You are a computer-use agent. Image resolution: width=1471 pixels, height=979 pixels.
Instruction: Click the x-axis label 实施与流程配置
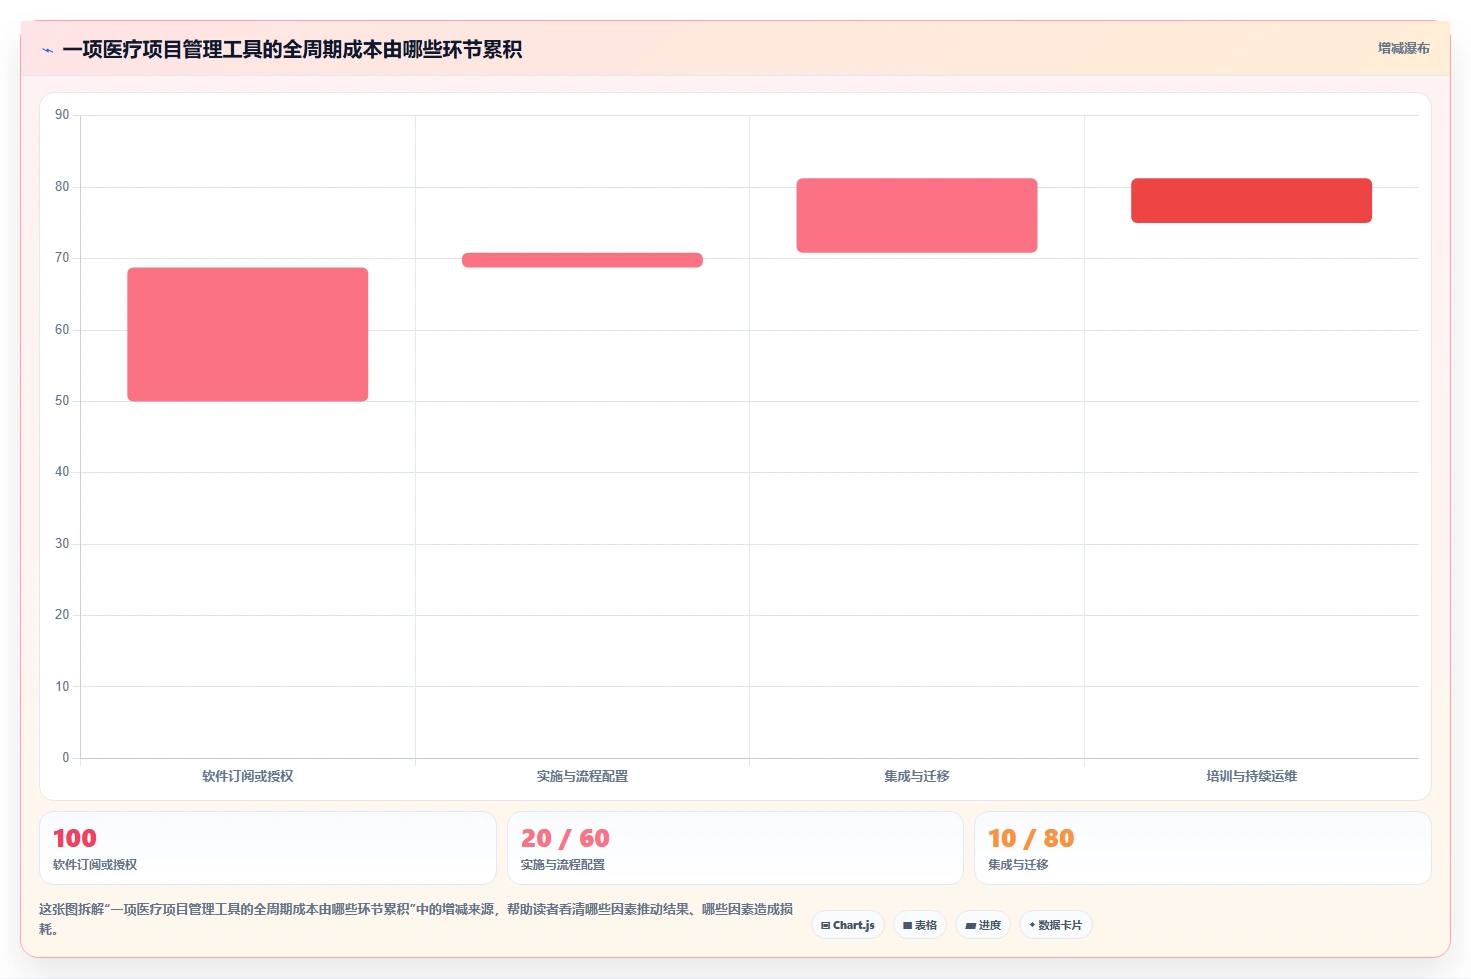tap(582, 776)
